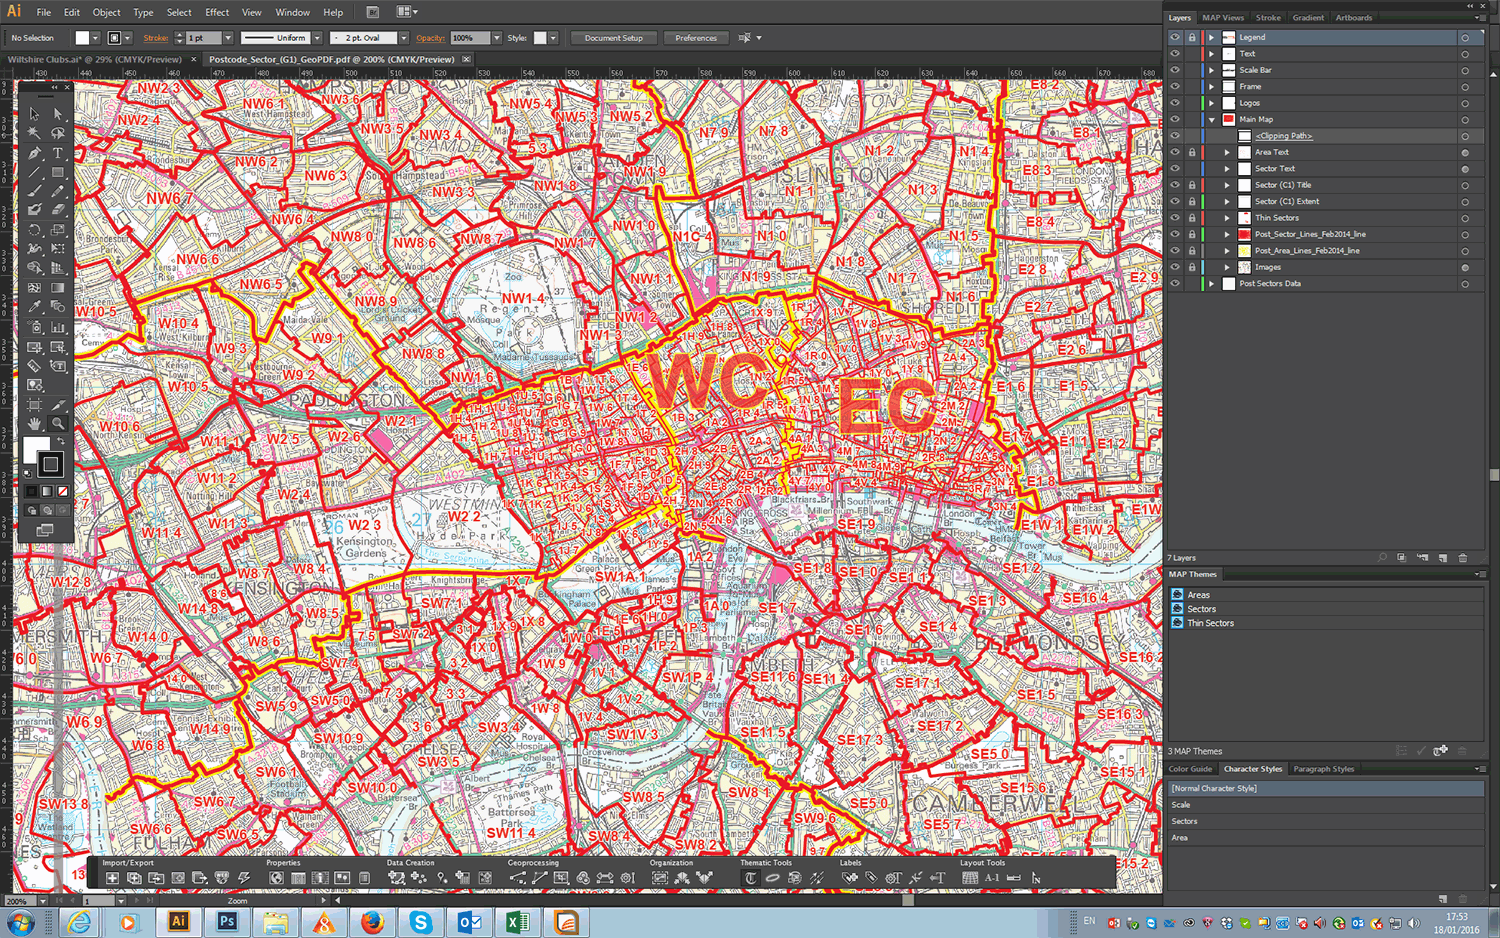This screenshot has width=1500, height=938.
Task: Click first icon under Geoprocessing
Action: pyautogui.click(x=517, y=878)
